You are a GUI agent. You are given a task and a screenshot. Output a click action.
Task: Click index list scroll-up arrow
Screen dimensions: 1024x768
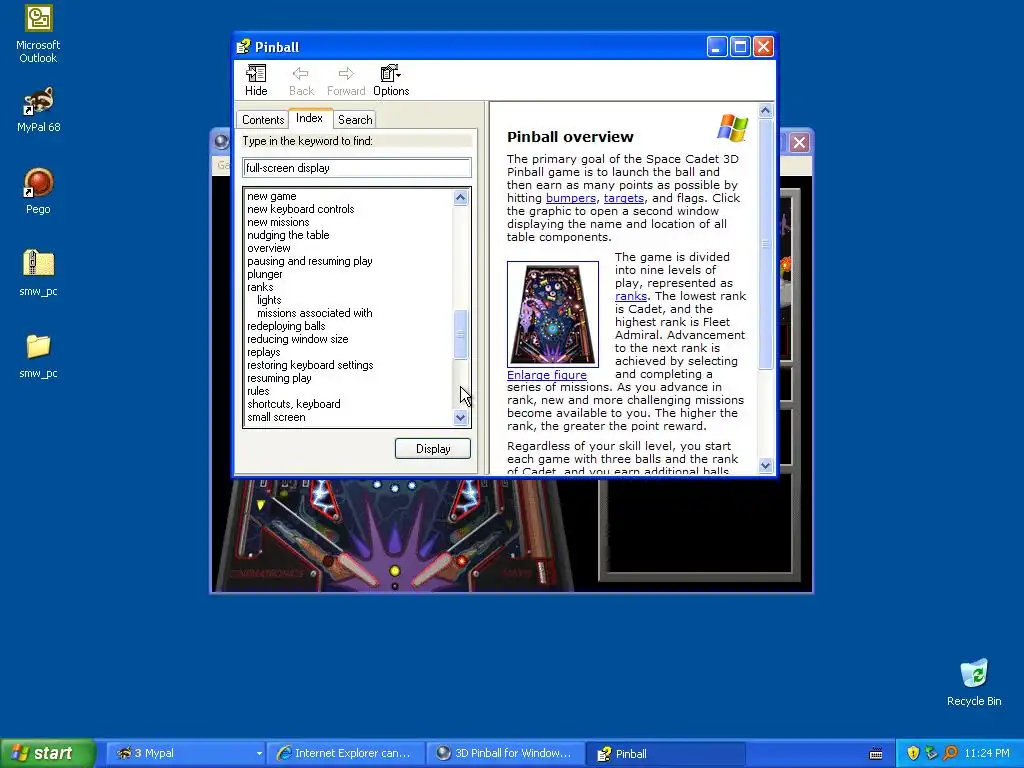pyautogui.click(x=460, y=197)
